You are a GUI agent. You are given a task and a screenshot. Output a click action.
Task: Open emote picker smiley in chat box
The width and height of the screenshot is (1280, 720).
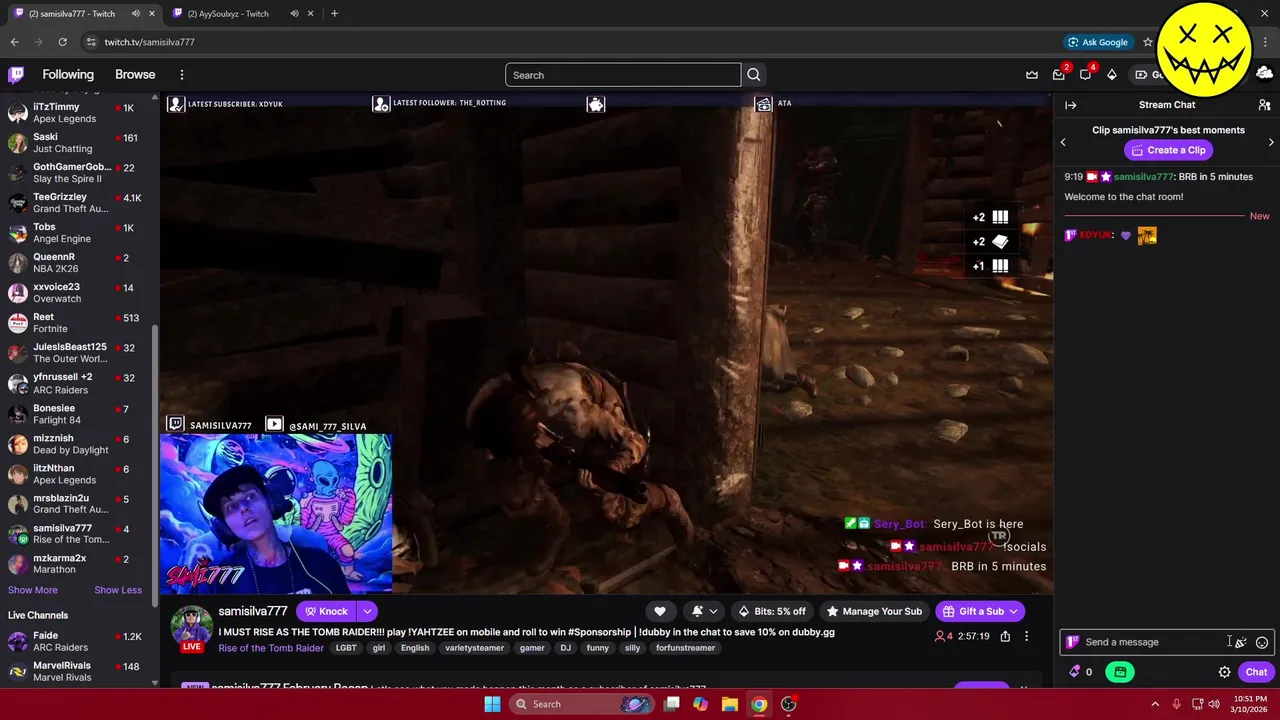(x=1262, y=642)
